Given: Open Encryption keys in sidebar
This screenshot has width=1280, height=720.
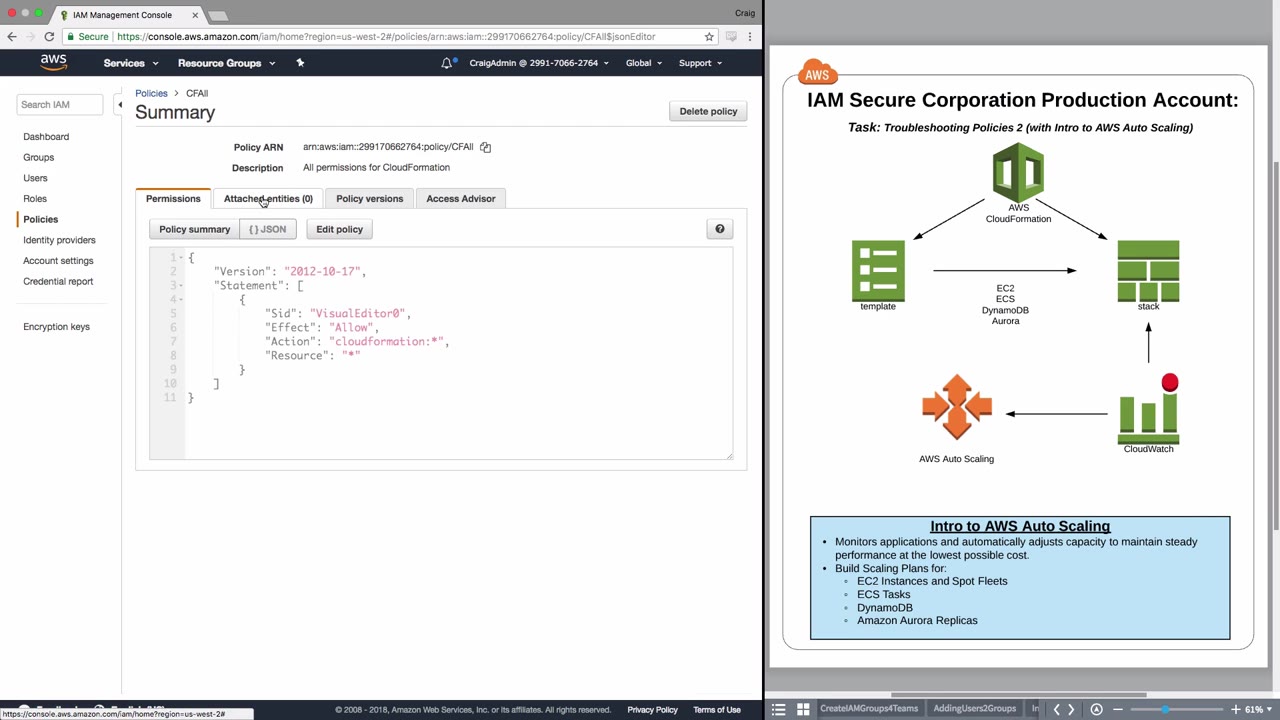Looking at the screenshot, I should point(56,327).
